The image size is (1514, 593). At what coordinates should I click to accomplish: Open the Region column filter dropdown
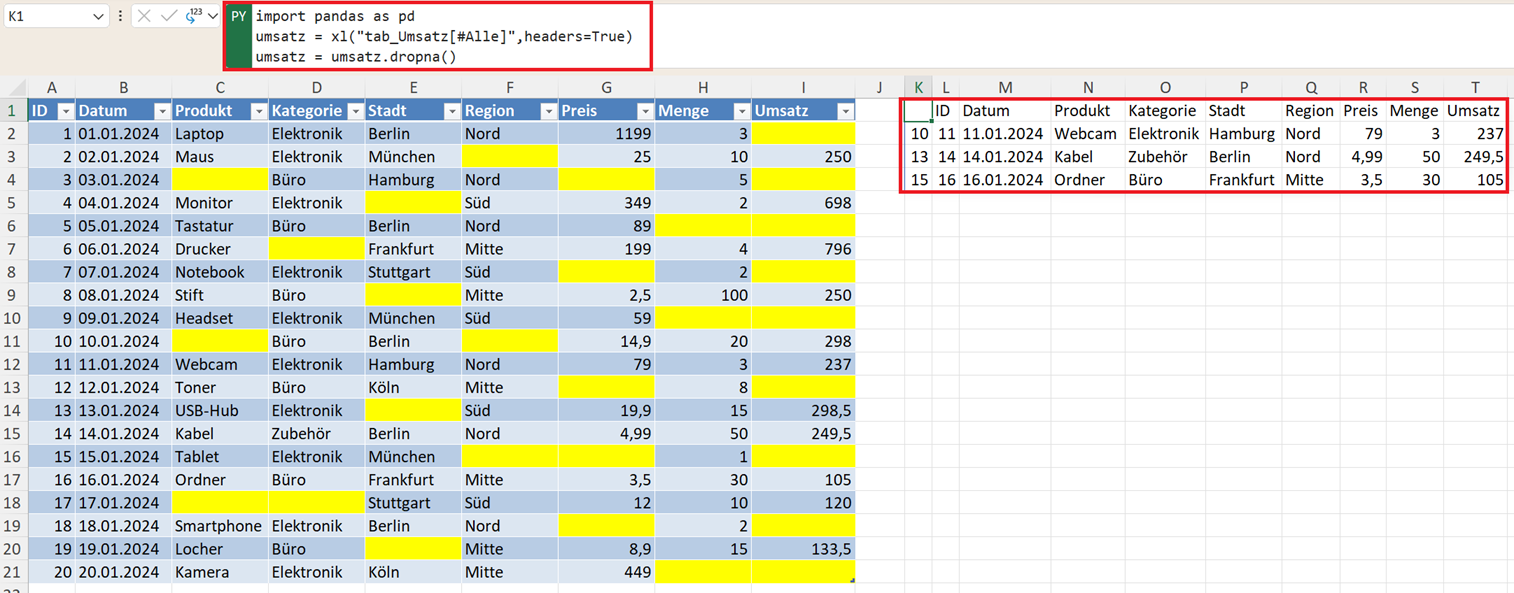pos(548,111)
